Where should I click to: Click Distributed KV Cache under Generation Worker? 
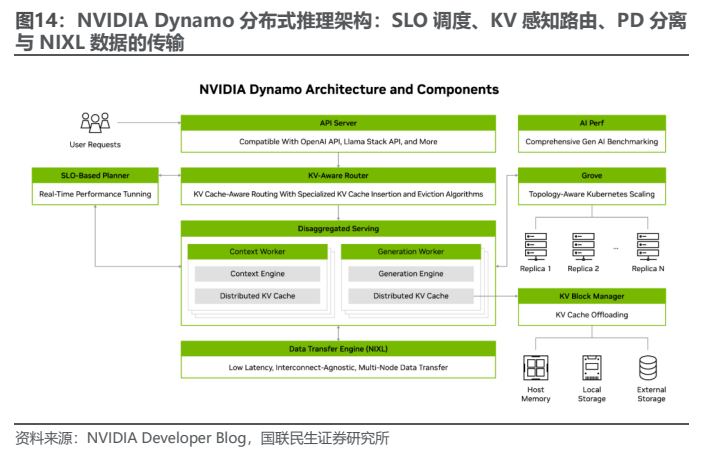click(411, 296)
